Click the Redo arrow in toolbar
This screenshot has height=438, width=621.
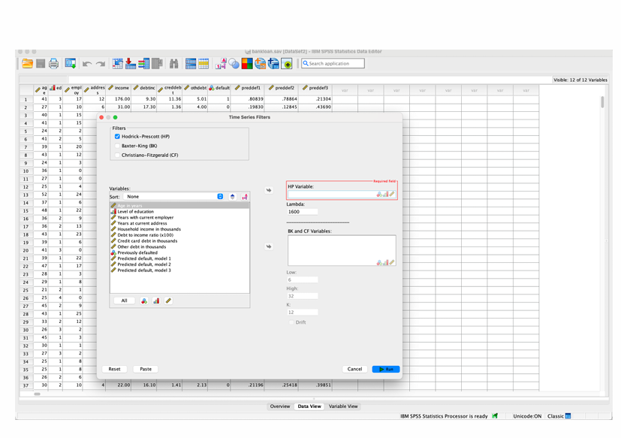101,64
